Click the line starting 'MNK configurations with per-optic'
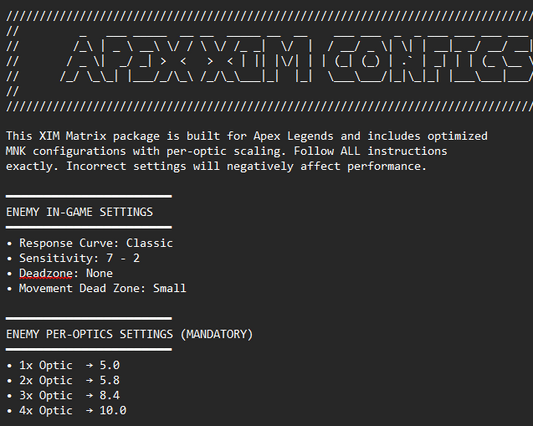The image size is (533, 426). coord(226,151)
